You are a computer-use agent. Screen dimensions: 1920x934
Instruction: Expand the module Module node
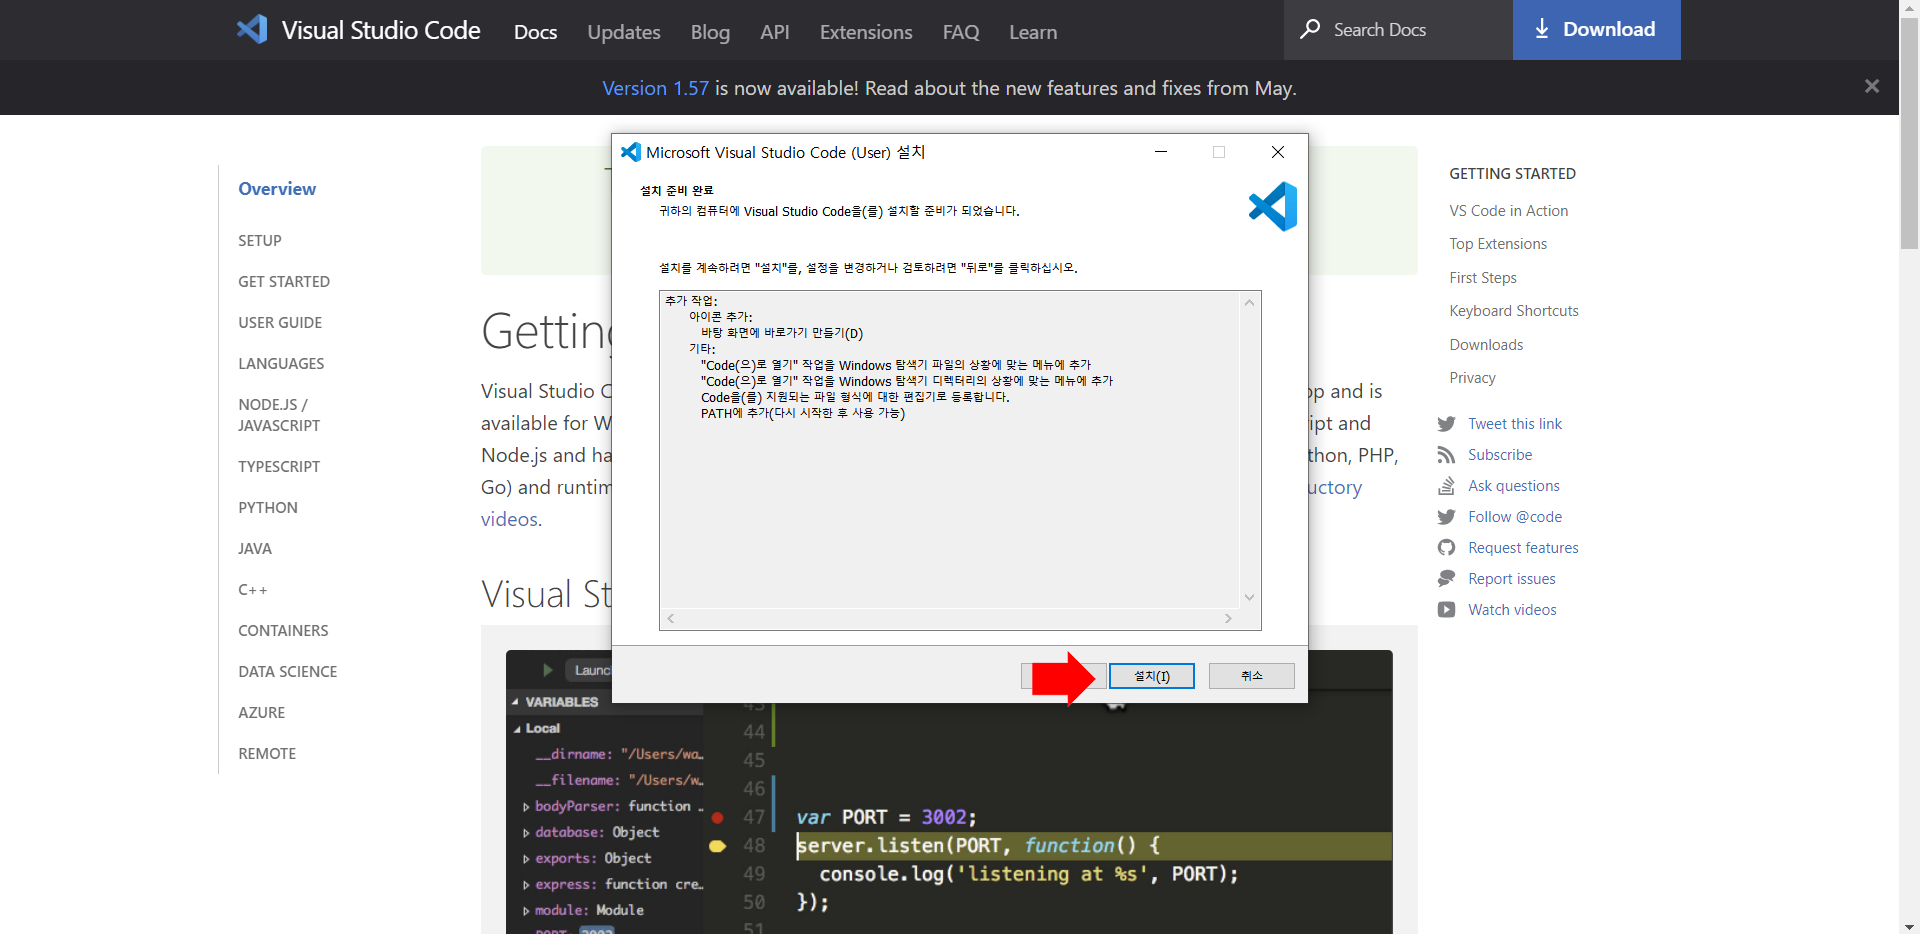pyautogui.click(x=526, y=910)
